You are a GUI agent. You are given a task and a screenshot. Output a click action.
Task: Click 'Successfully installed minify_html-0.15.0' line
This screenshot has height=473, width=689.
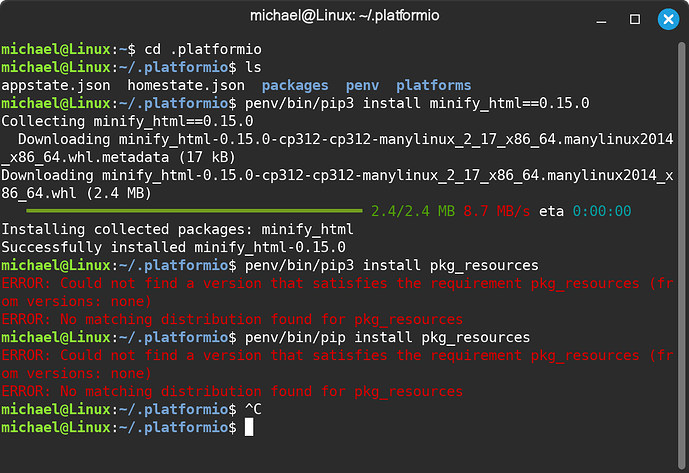174,247
